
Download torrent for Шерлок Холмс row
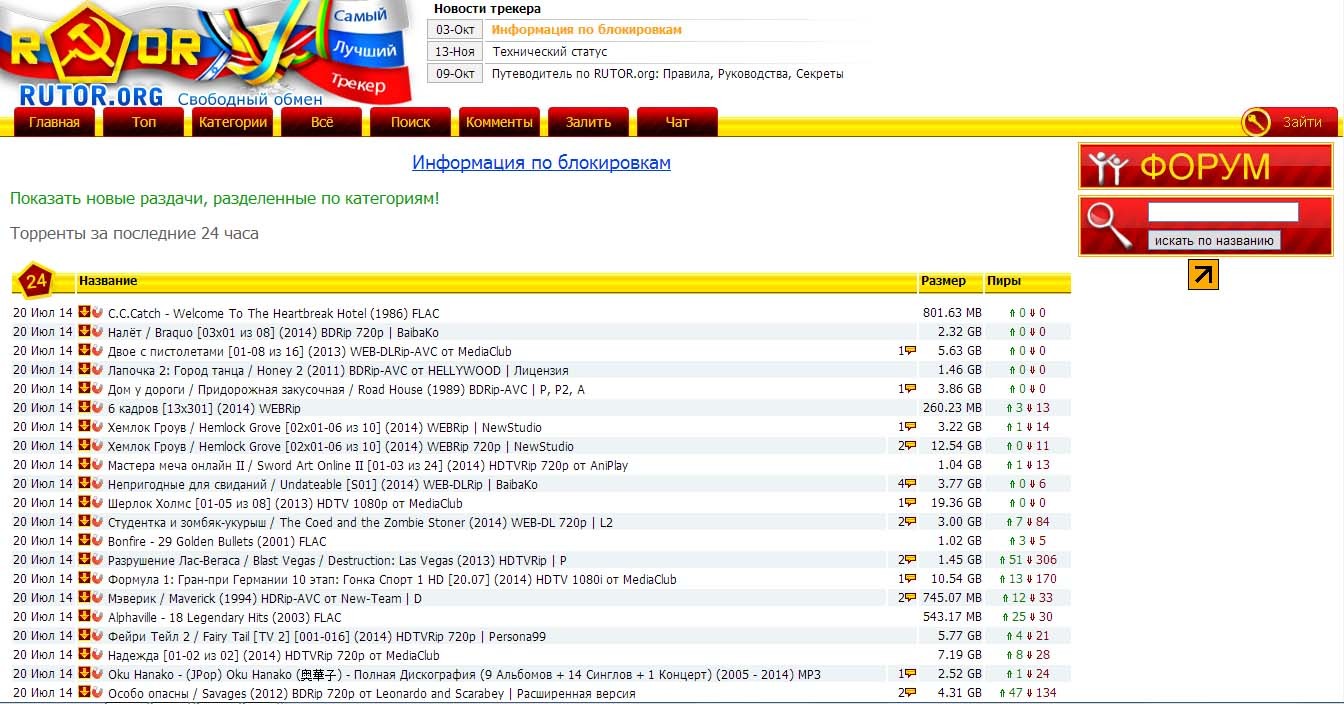tap(85, 503)
